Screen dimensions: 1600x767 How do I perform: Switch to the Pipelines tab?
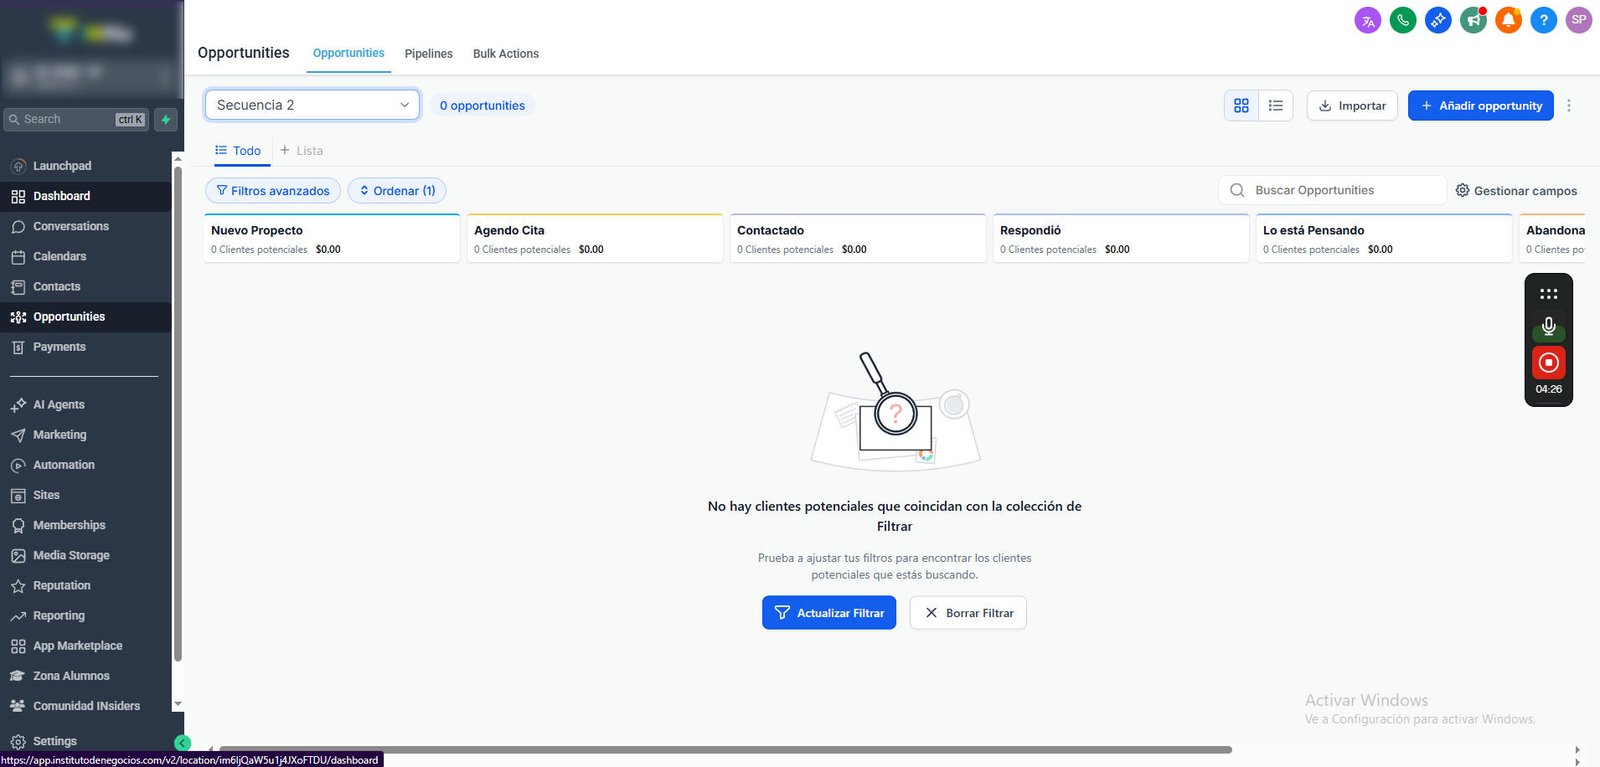[x=428, y=54]
